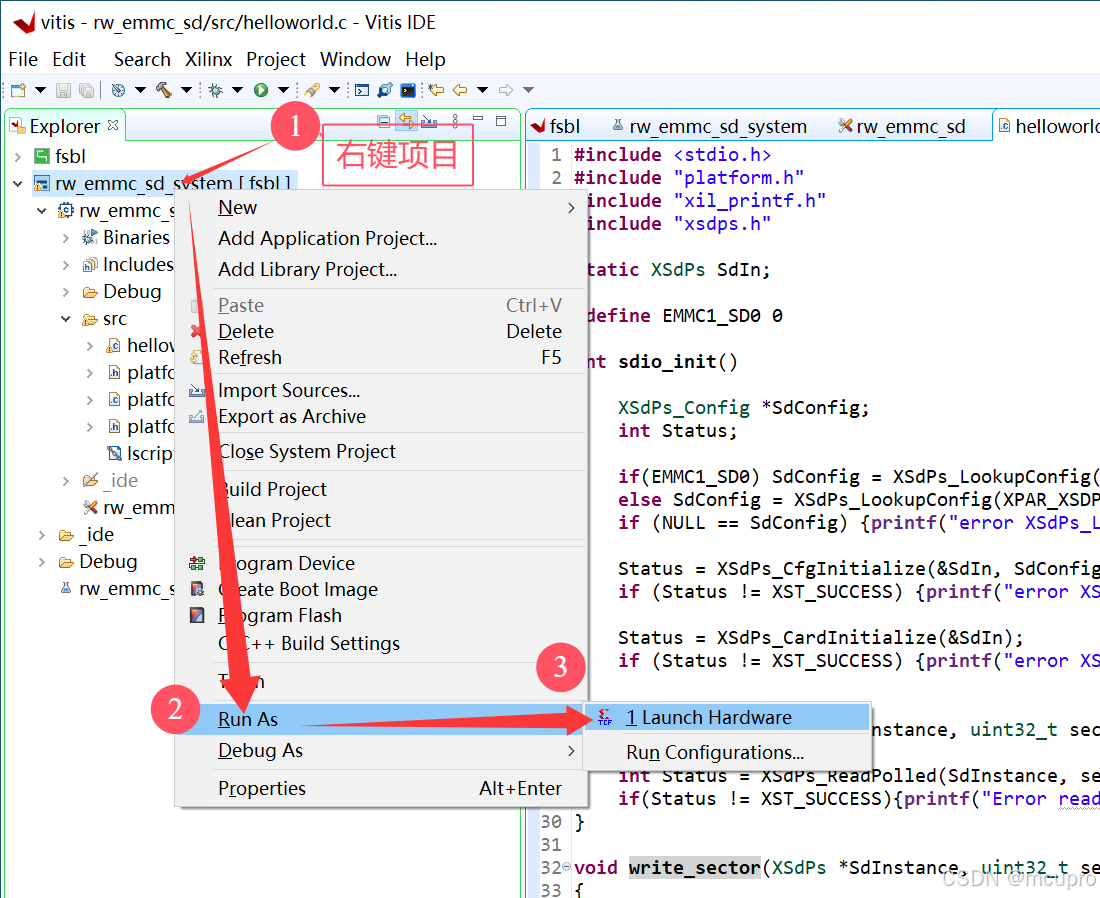Click Collapse All in Explorer panel
The image size is (1100, 898).
pos(384,121)
